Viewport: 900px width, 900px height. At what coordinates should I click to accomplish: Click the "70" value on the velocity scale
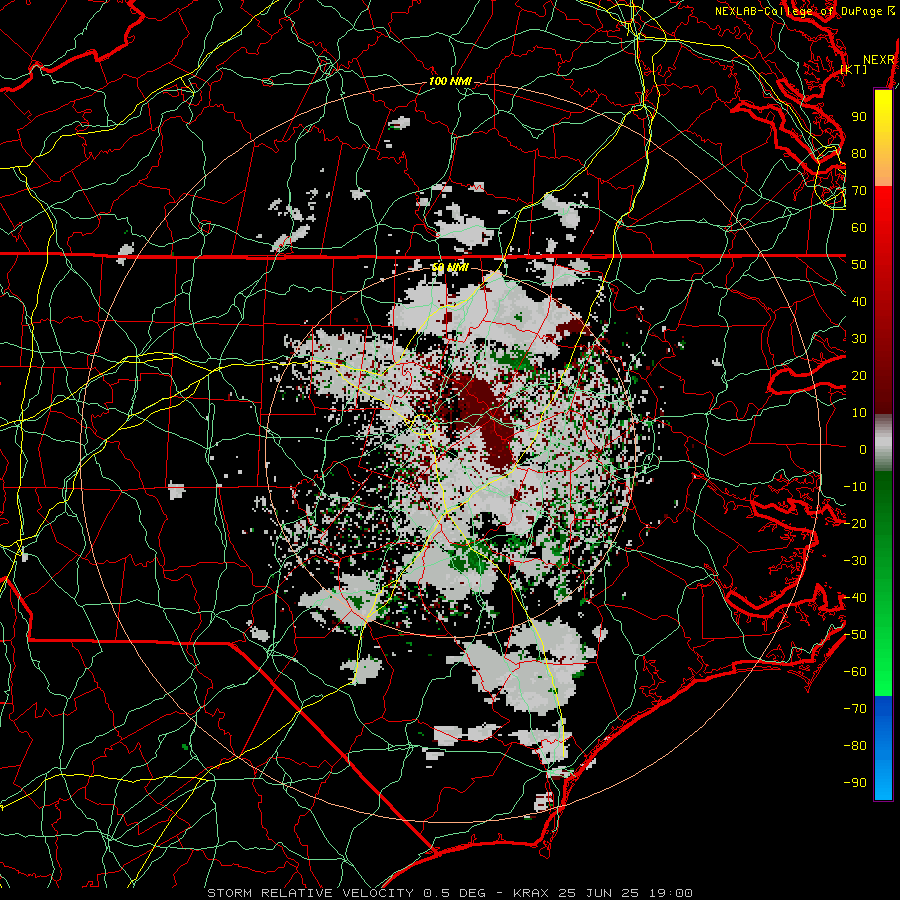pos(859,191)
